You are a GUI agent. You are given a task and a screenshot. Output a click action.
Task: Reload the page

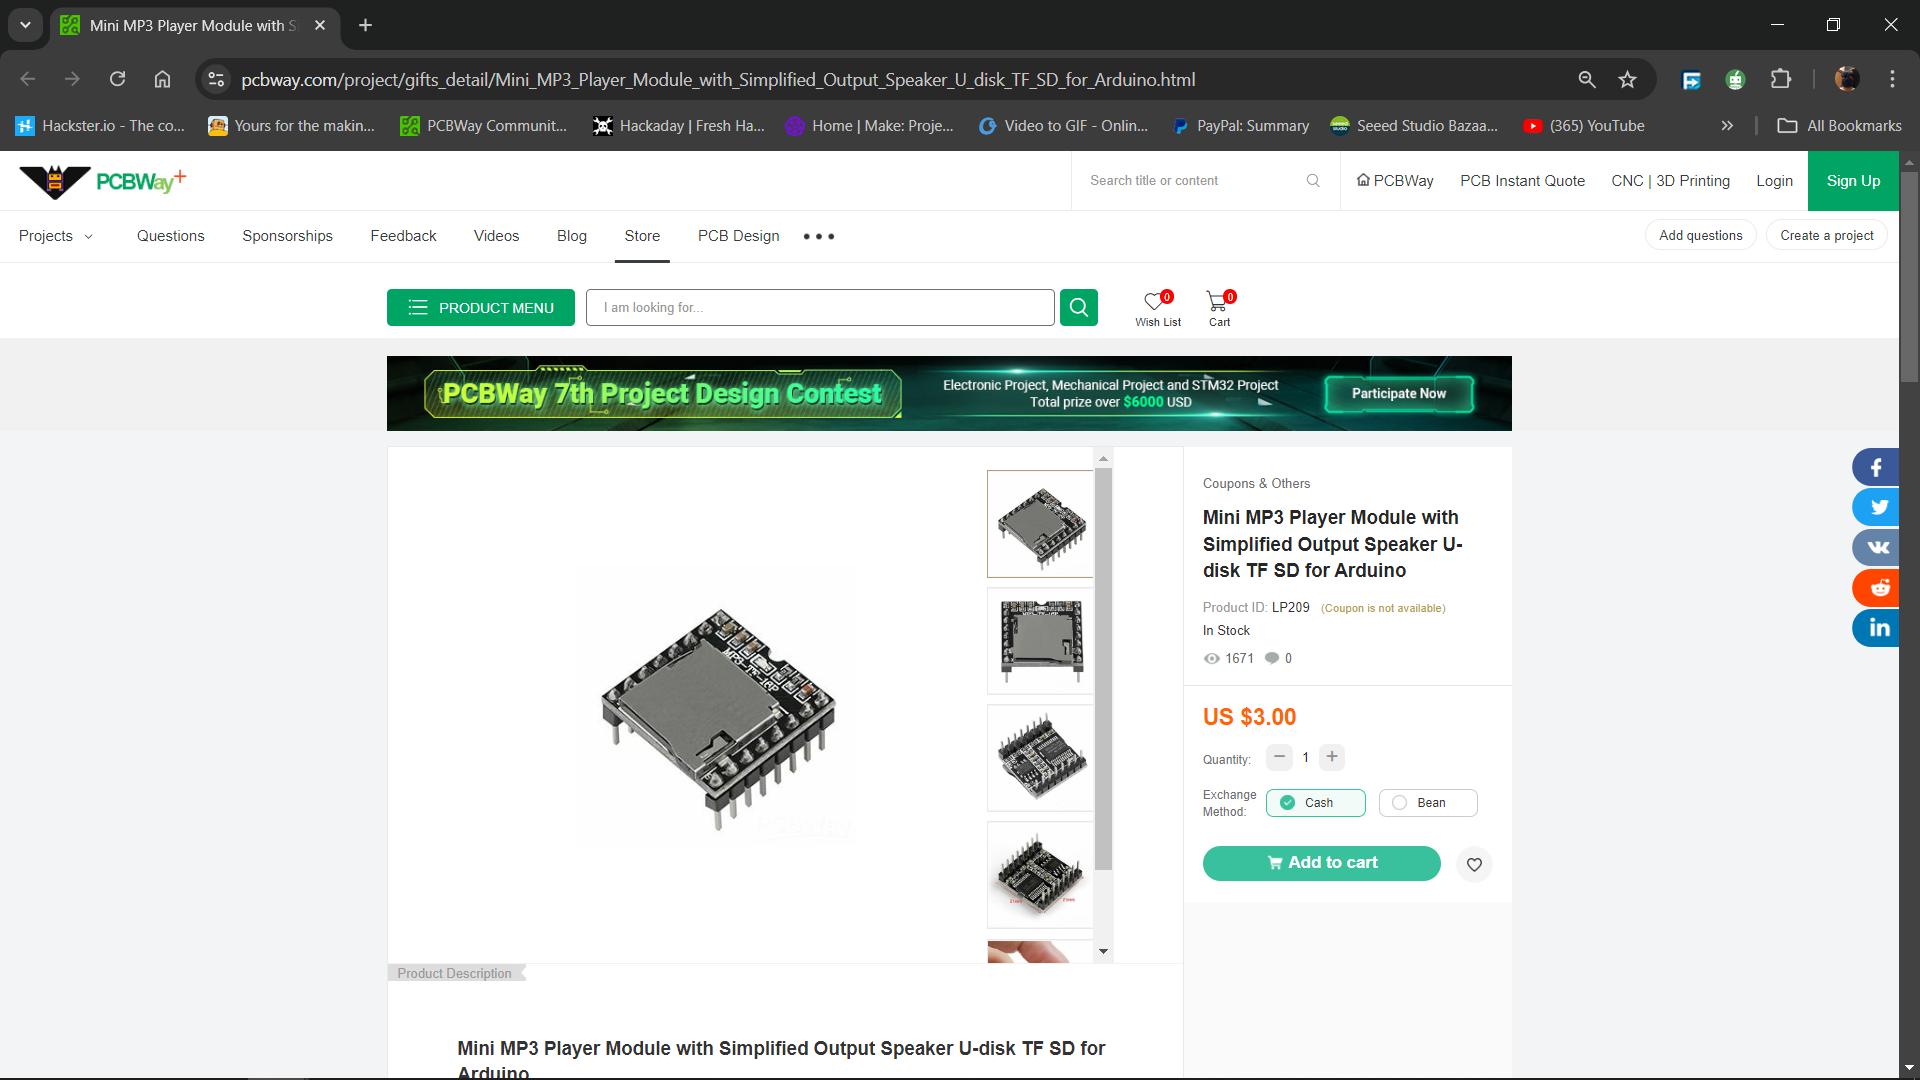(118, 80)
